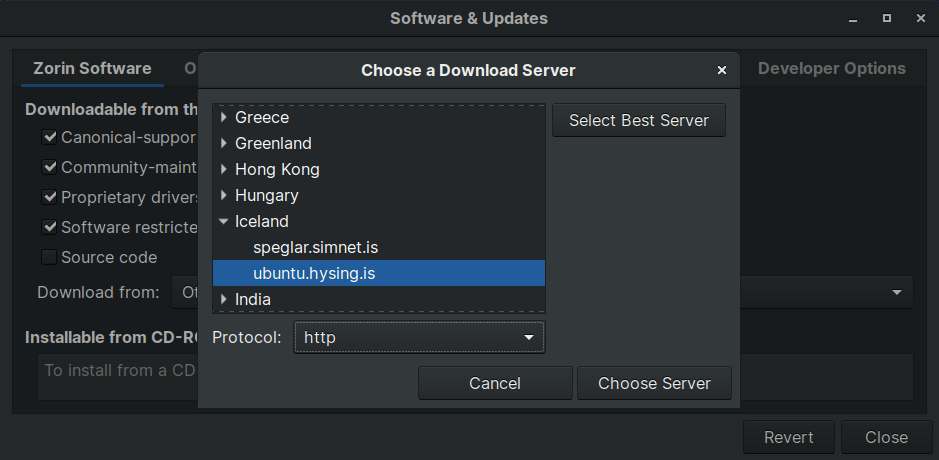This screenshot has width=939, height=460.
Task: Confirm with Choose Server button
Action: click(654, 383)
